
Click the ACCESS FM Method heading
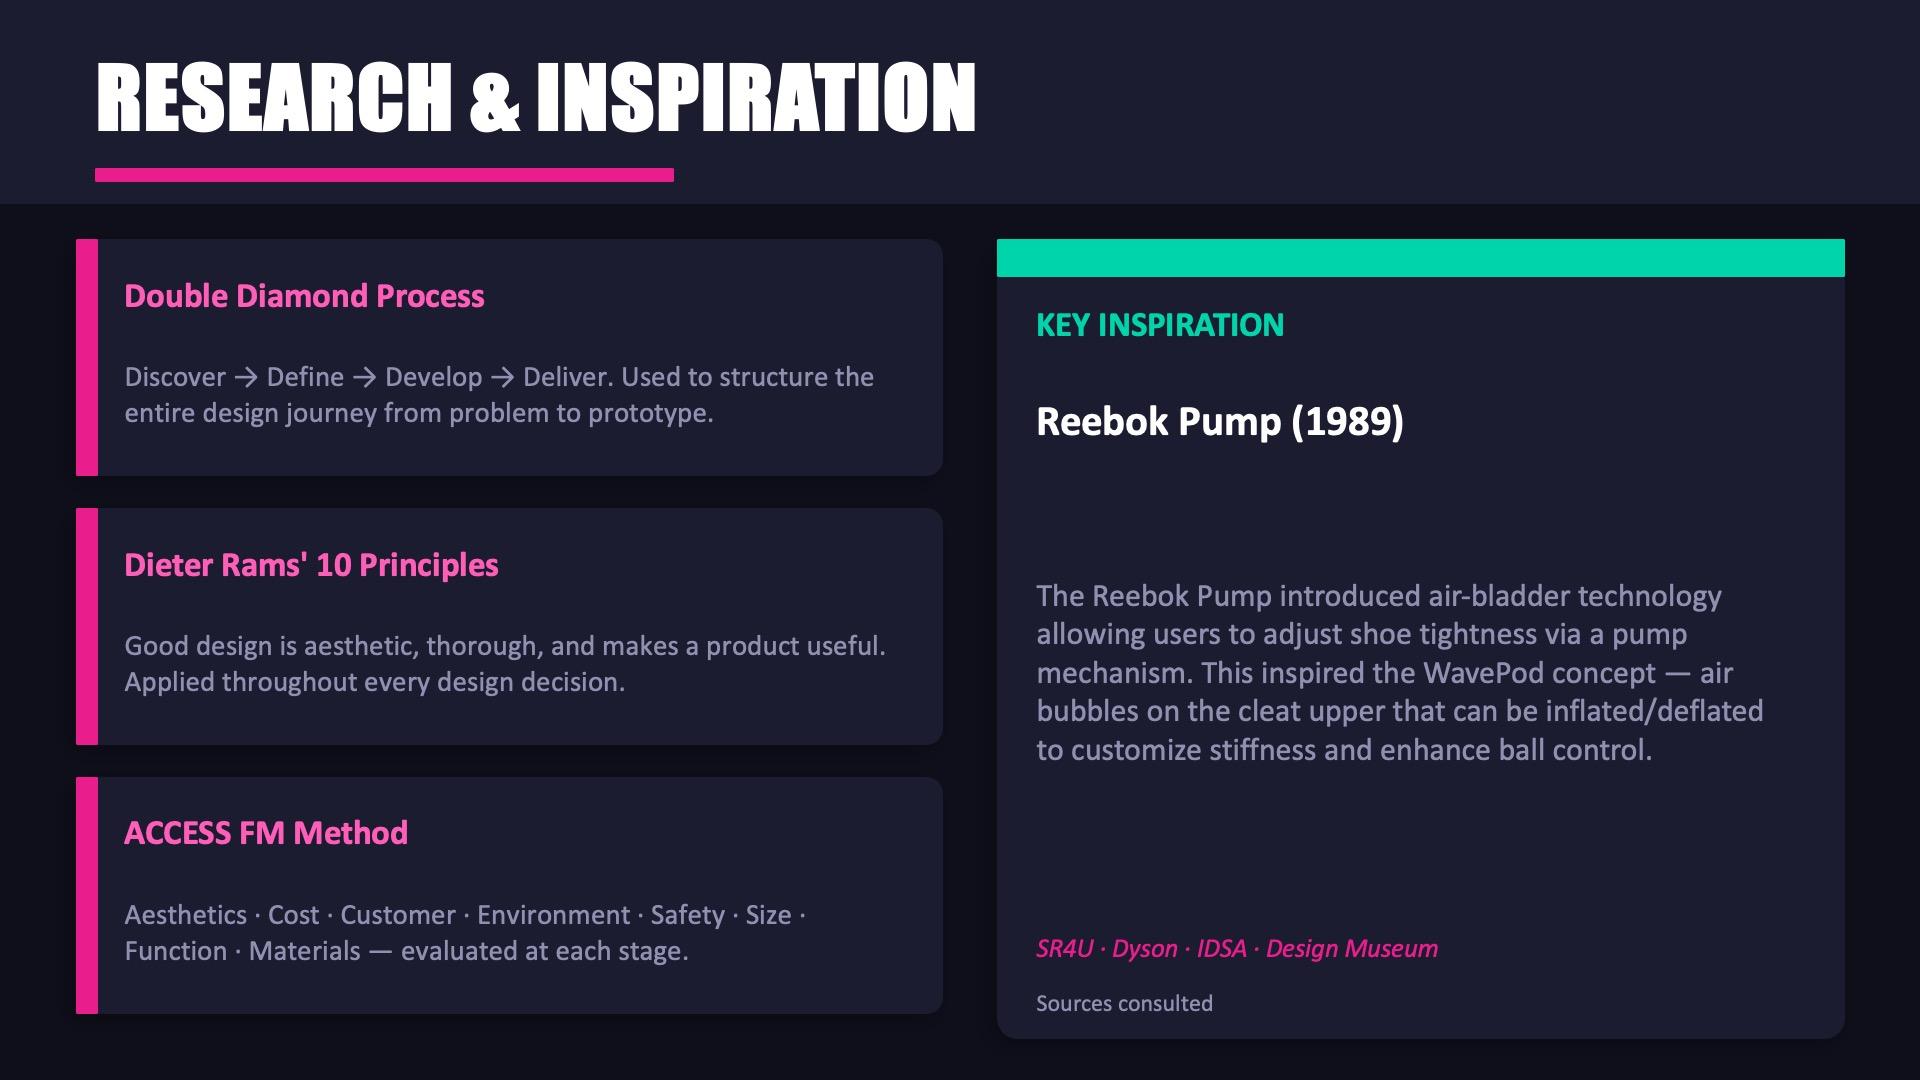click(266, 833)
